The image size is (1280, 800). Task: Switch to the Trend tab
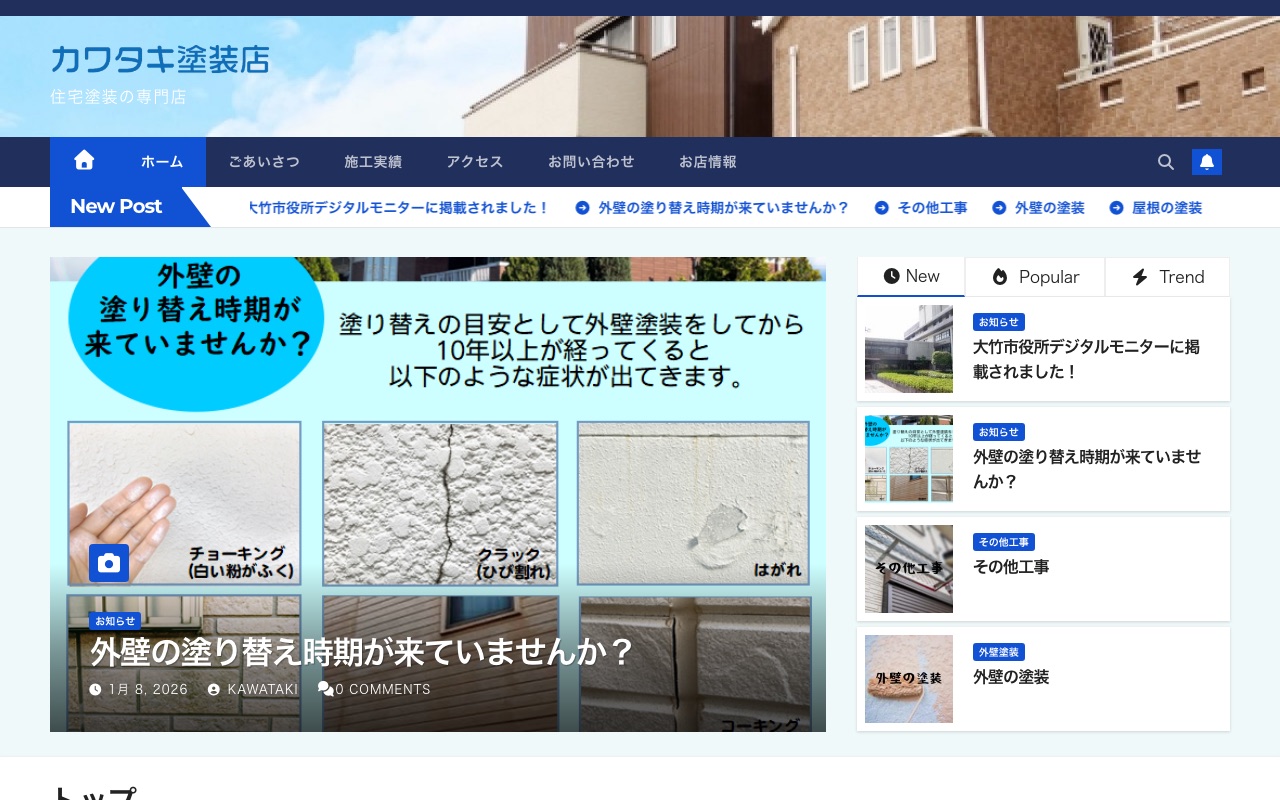tap(1167, 277)
